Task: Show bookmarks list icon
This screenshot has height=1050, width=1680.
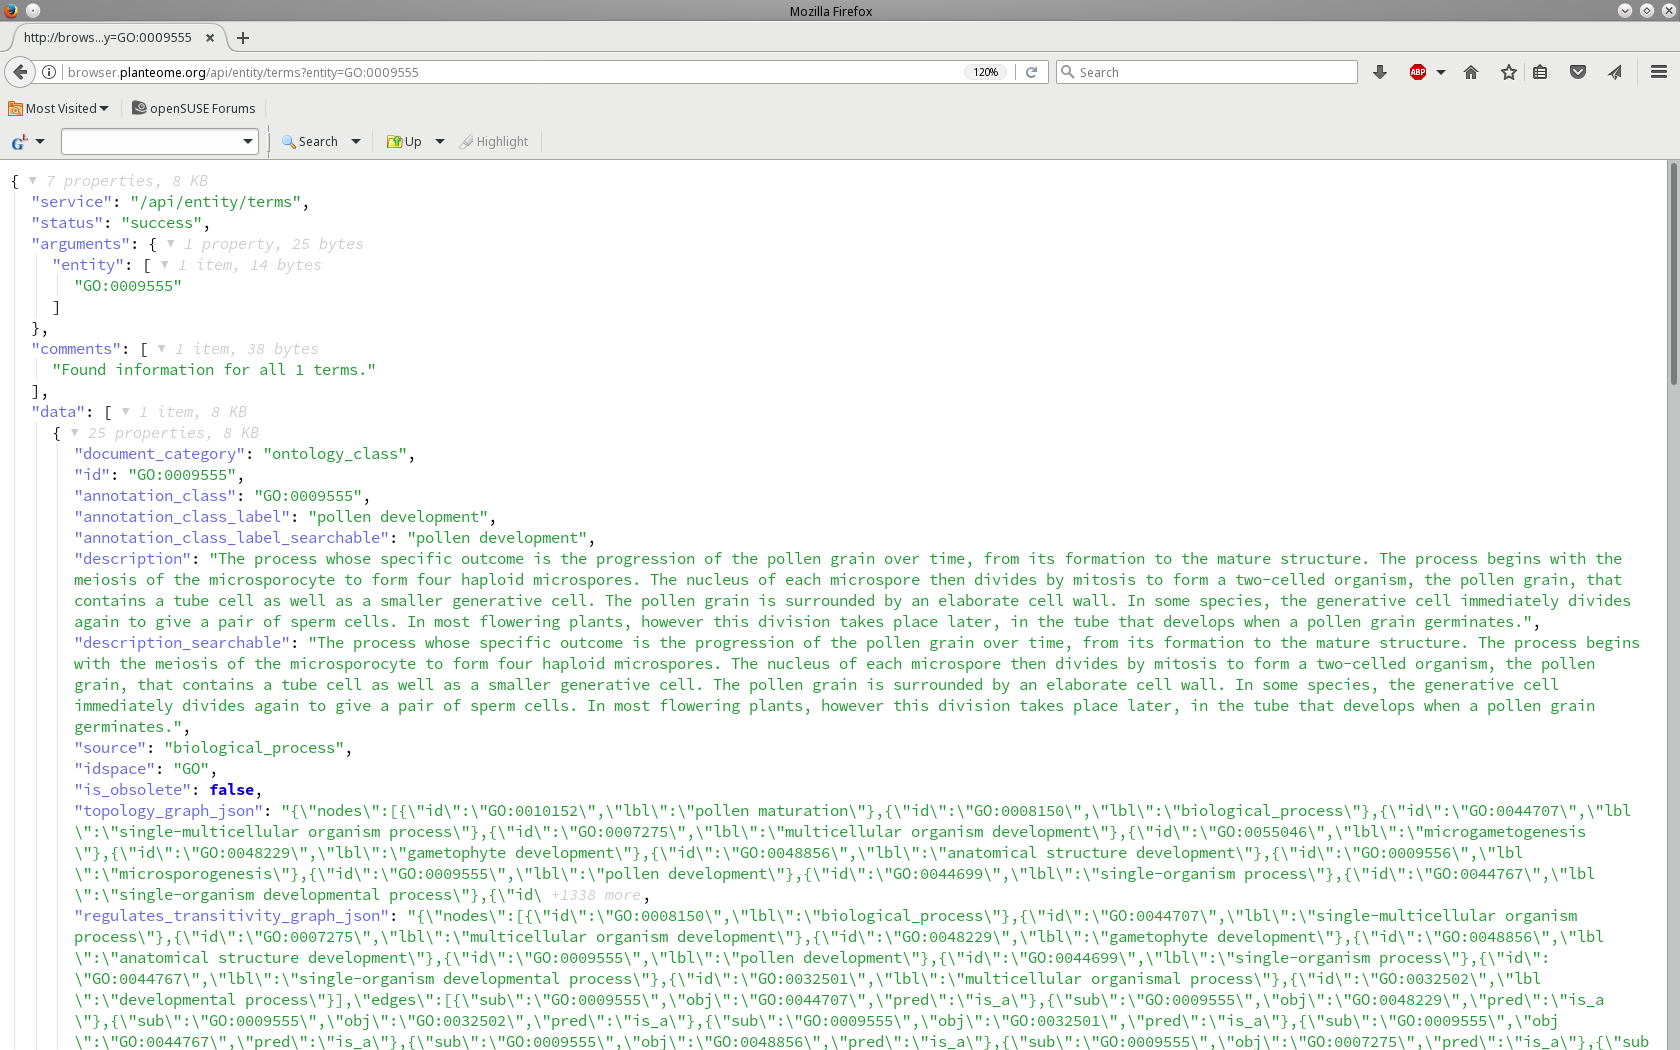Action: click(x=1540, y=72)
